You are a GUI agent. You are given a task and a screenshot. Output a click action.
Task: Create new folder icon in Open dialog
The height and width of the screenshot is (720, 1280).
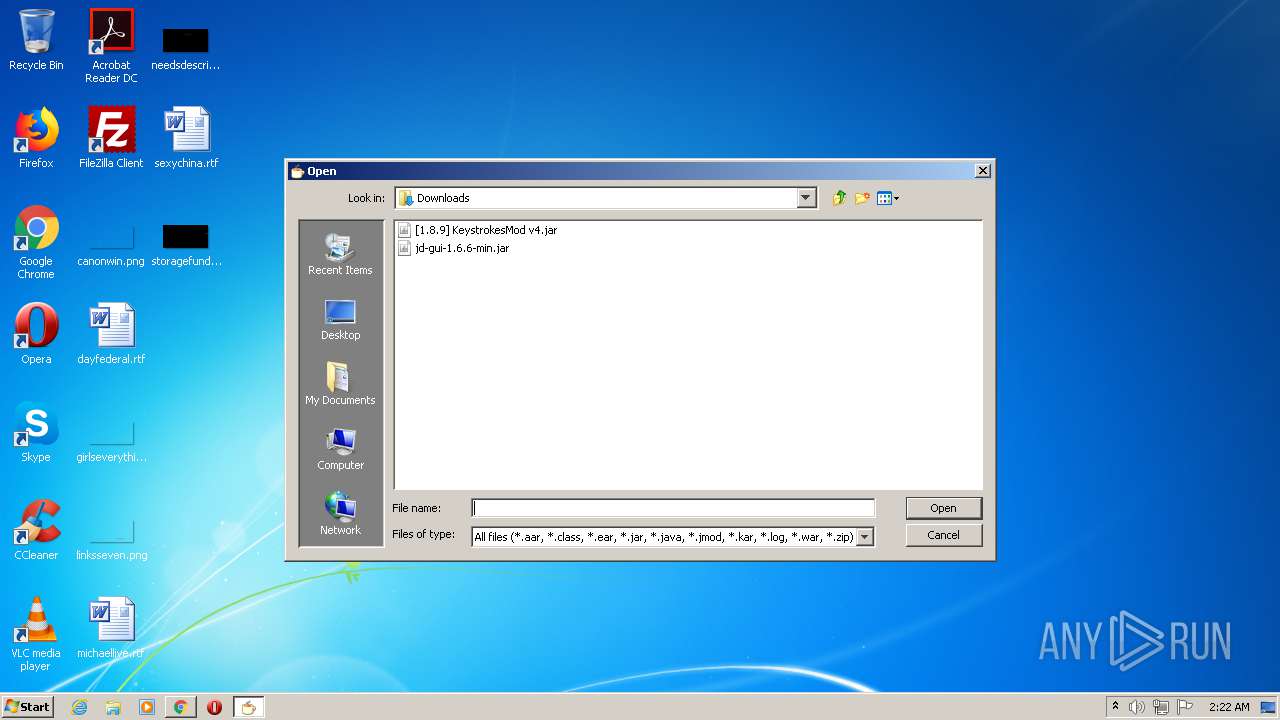coord(862,198)
